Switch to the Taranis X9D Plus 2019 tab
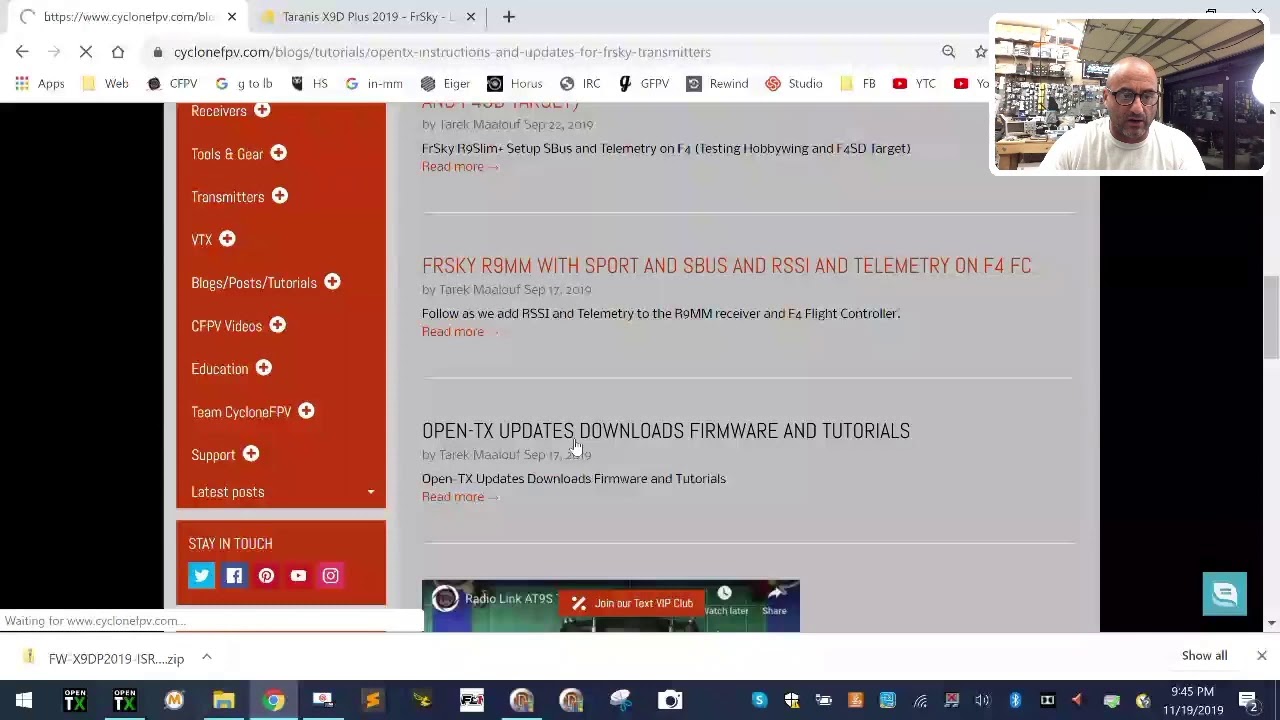Screen dimensions: 1280x720 370,17
